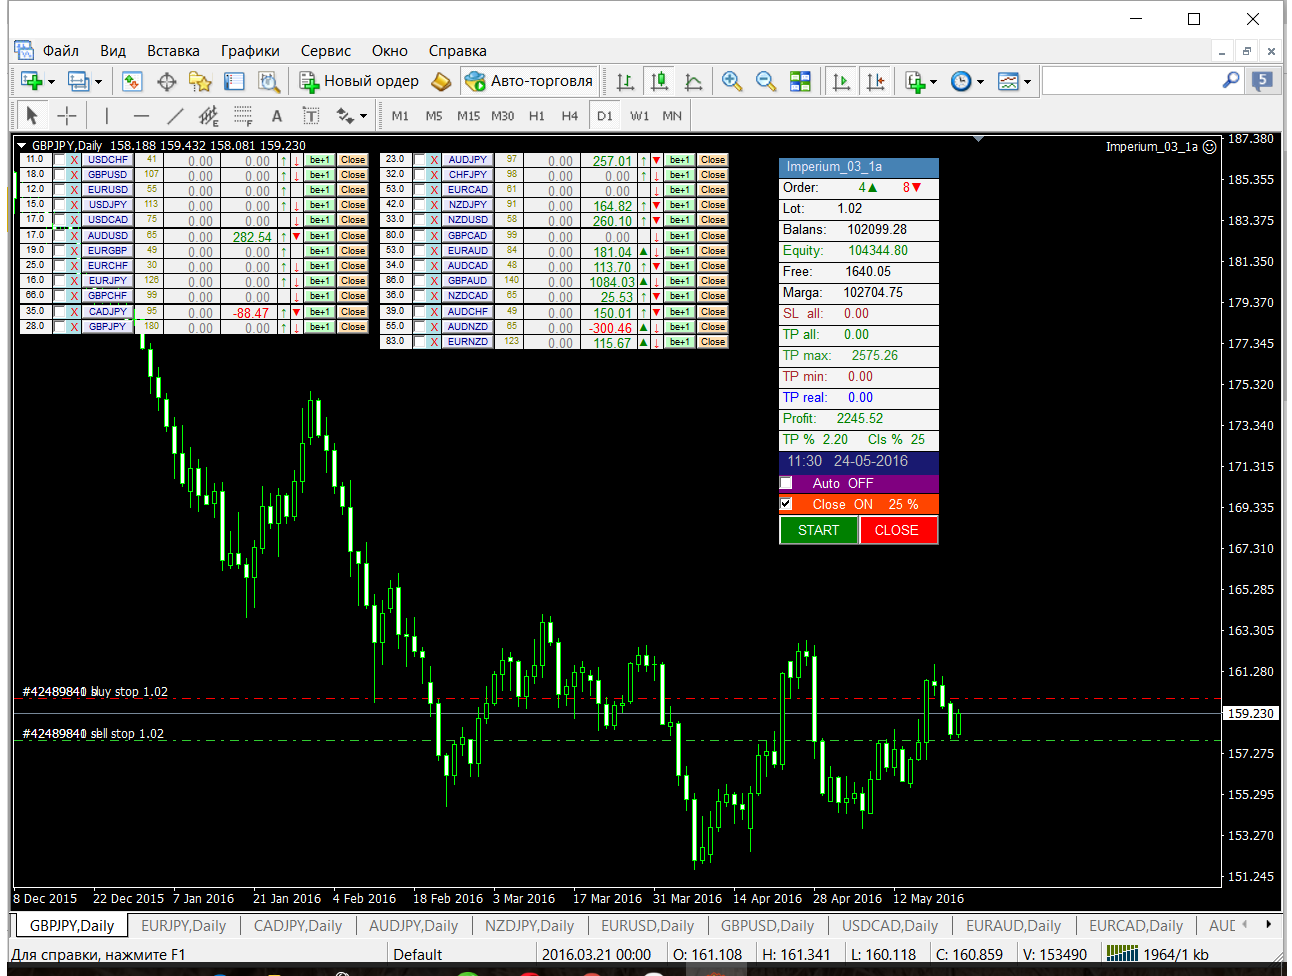Open the new chart dropdown arrow

click(51, 82)
